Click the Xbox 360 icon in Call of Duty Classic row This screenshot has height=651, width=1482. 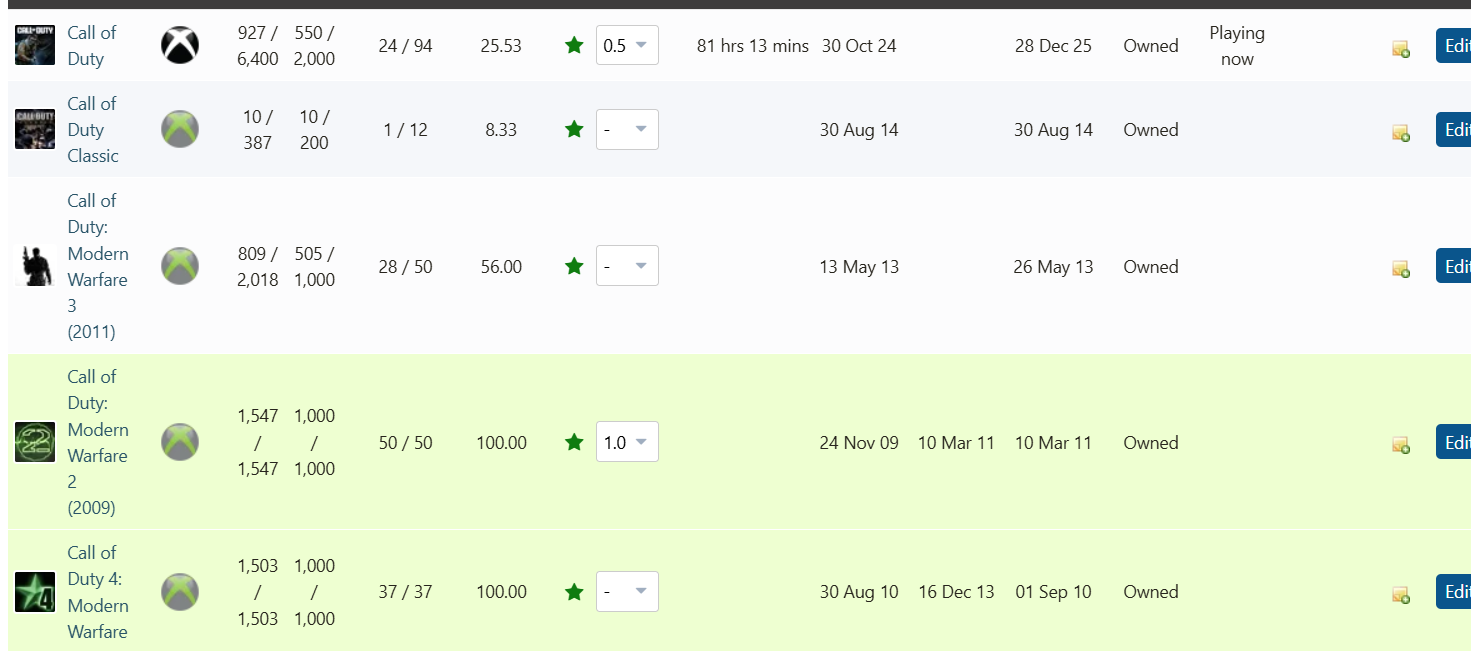tap(180, 129)
